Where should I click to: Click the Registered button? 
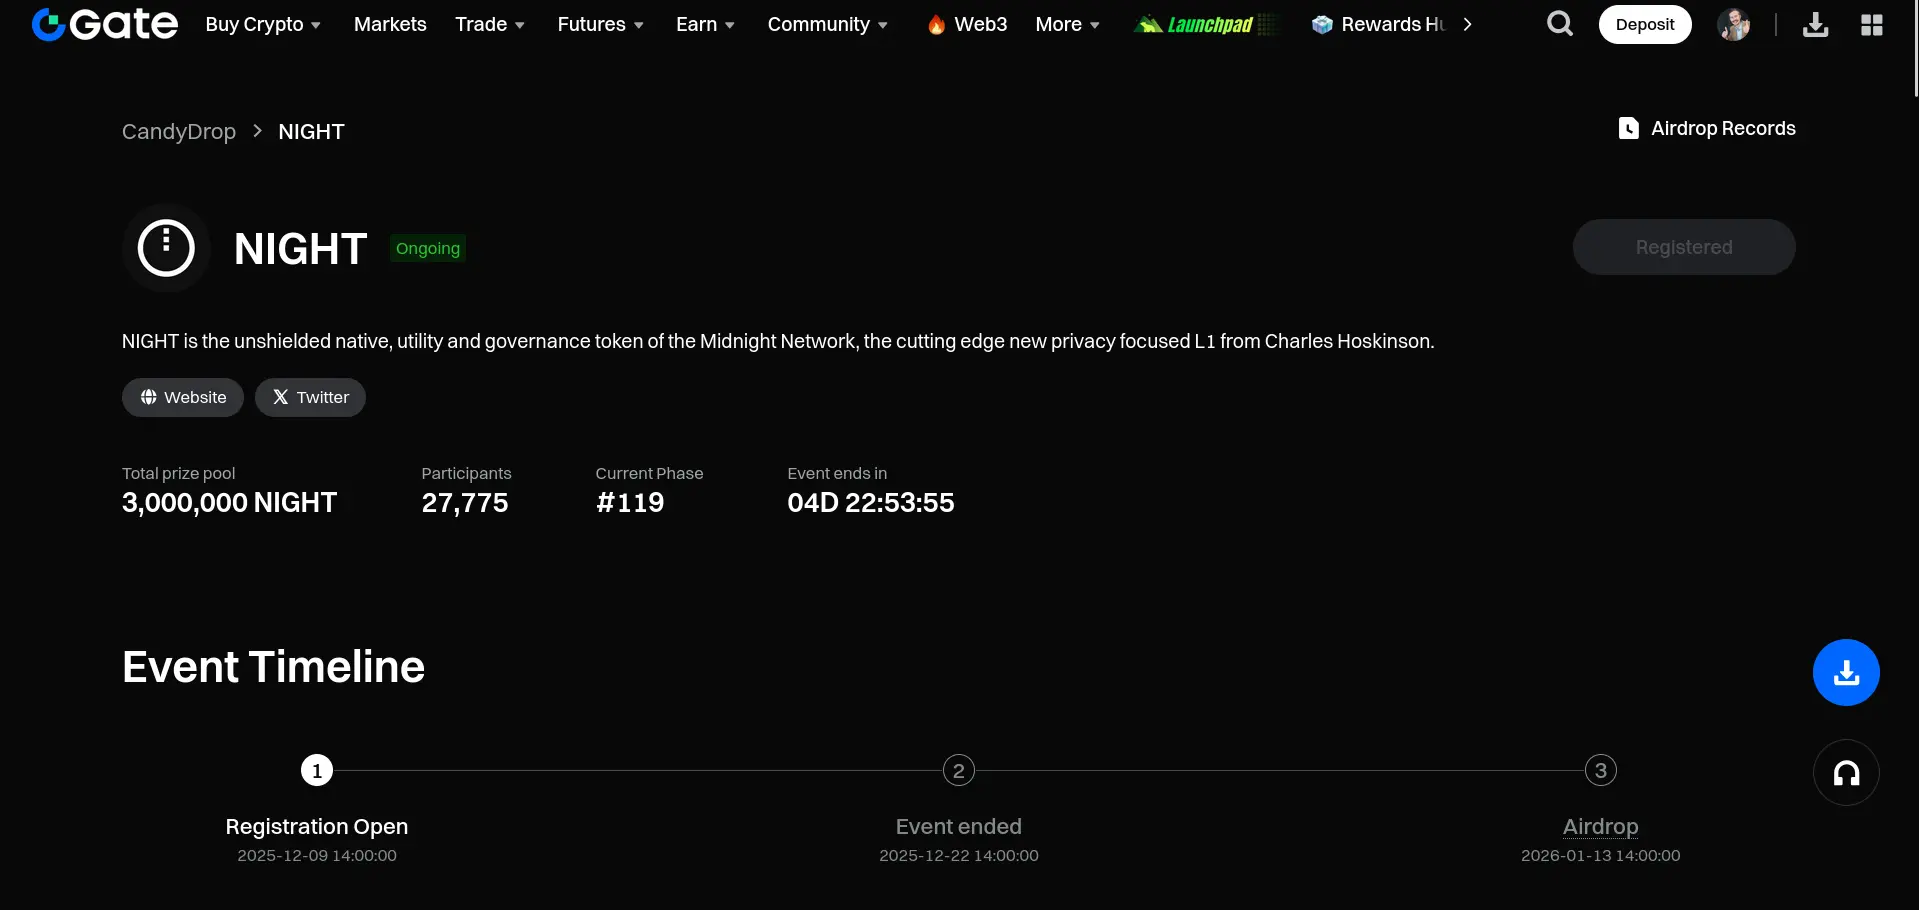[1684, 247]
